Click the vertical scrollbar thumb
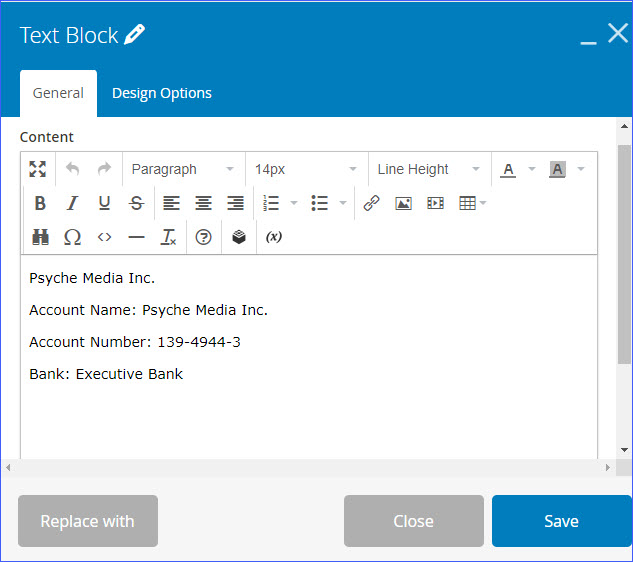The width and height of the screenshot is (633, 562). point(624,254)
